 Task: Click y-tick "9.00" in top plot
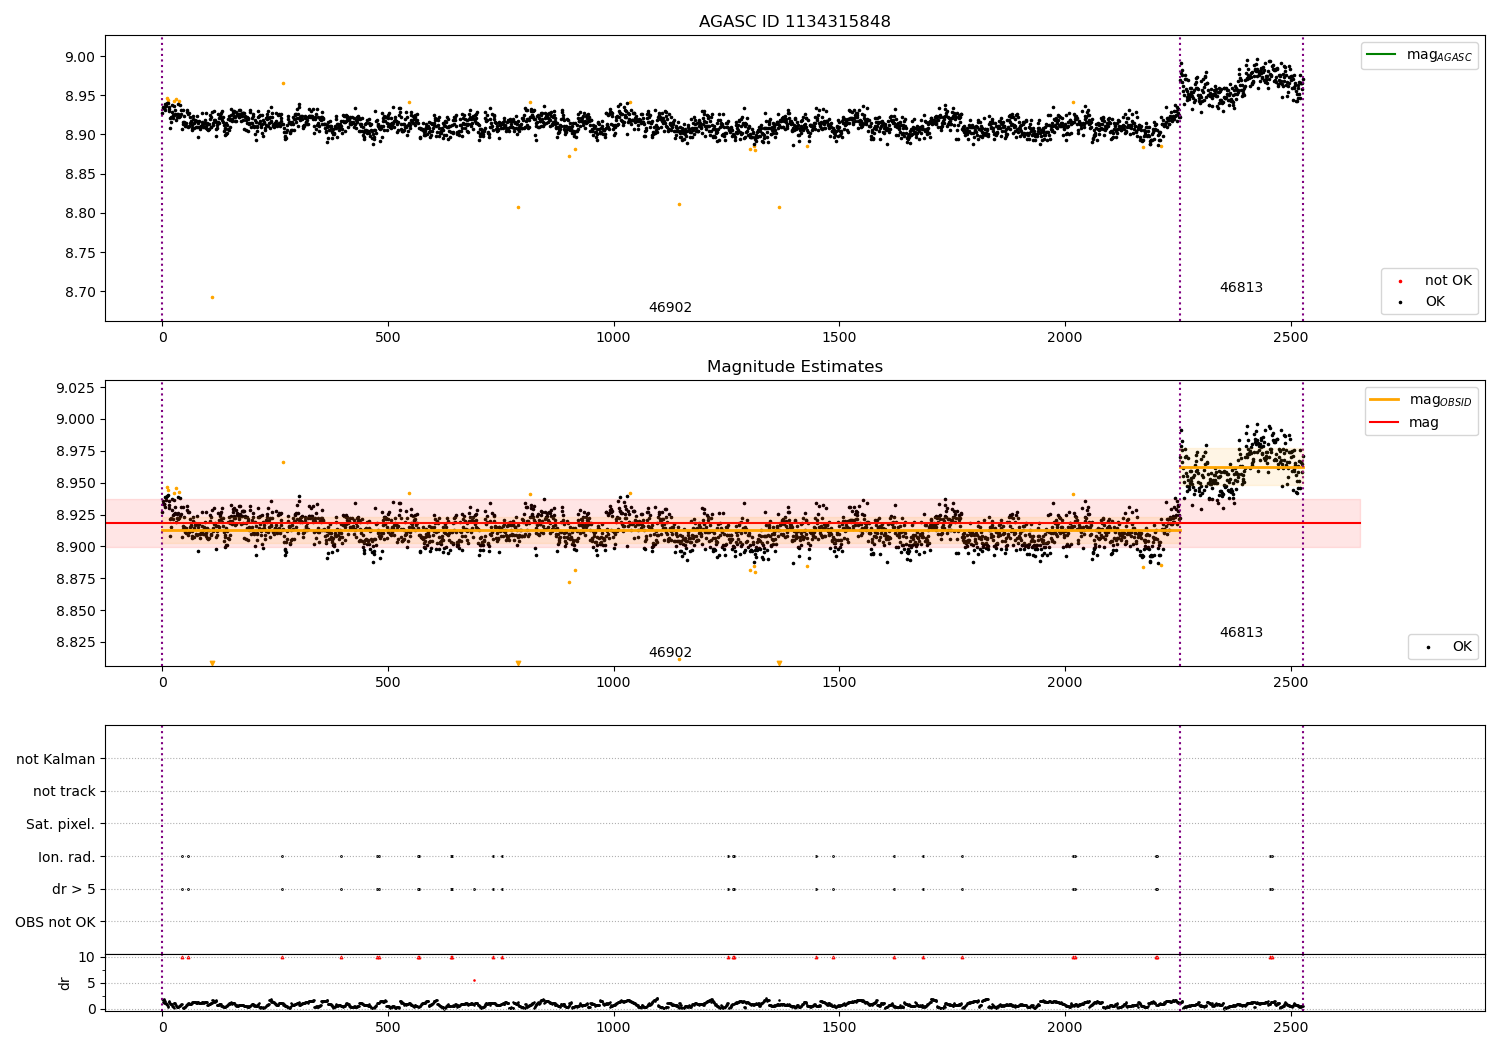pyautogui.click(x=78, y=57)
